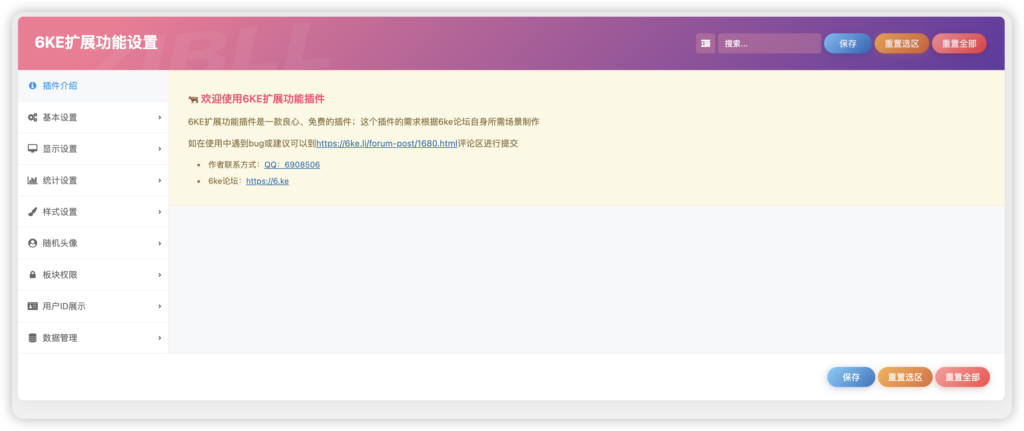This screenshot has height=431, width=1024.
Task: Click the info icon beside 插件介绍
Action: (33, 86)
